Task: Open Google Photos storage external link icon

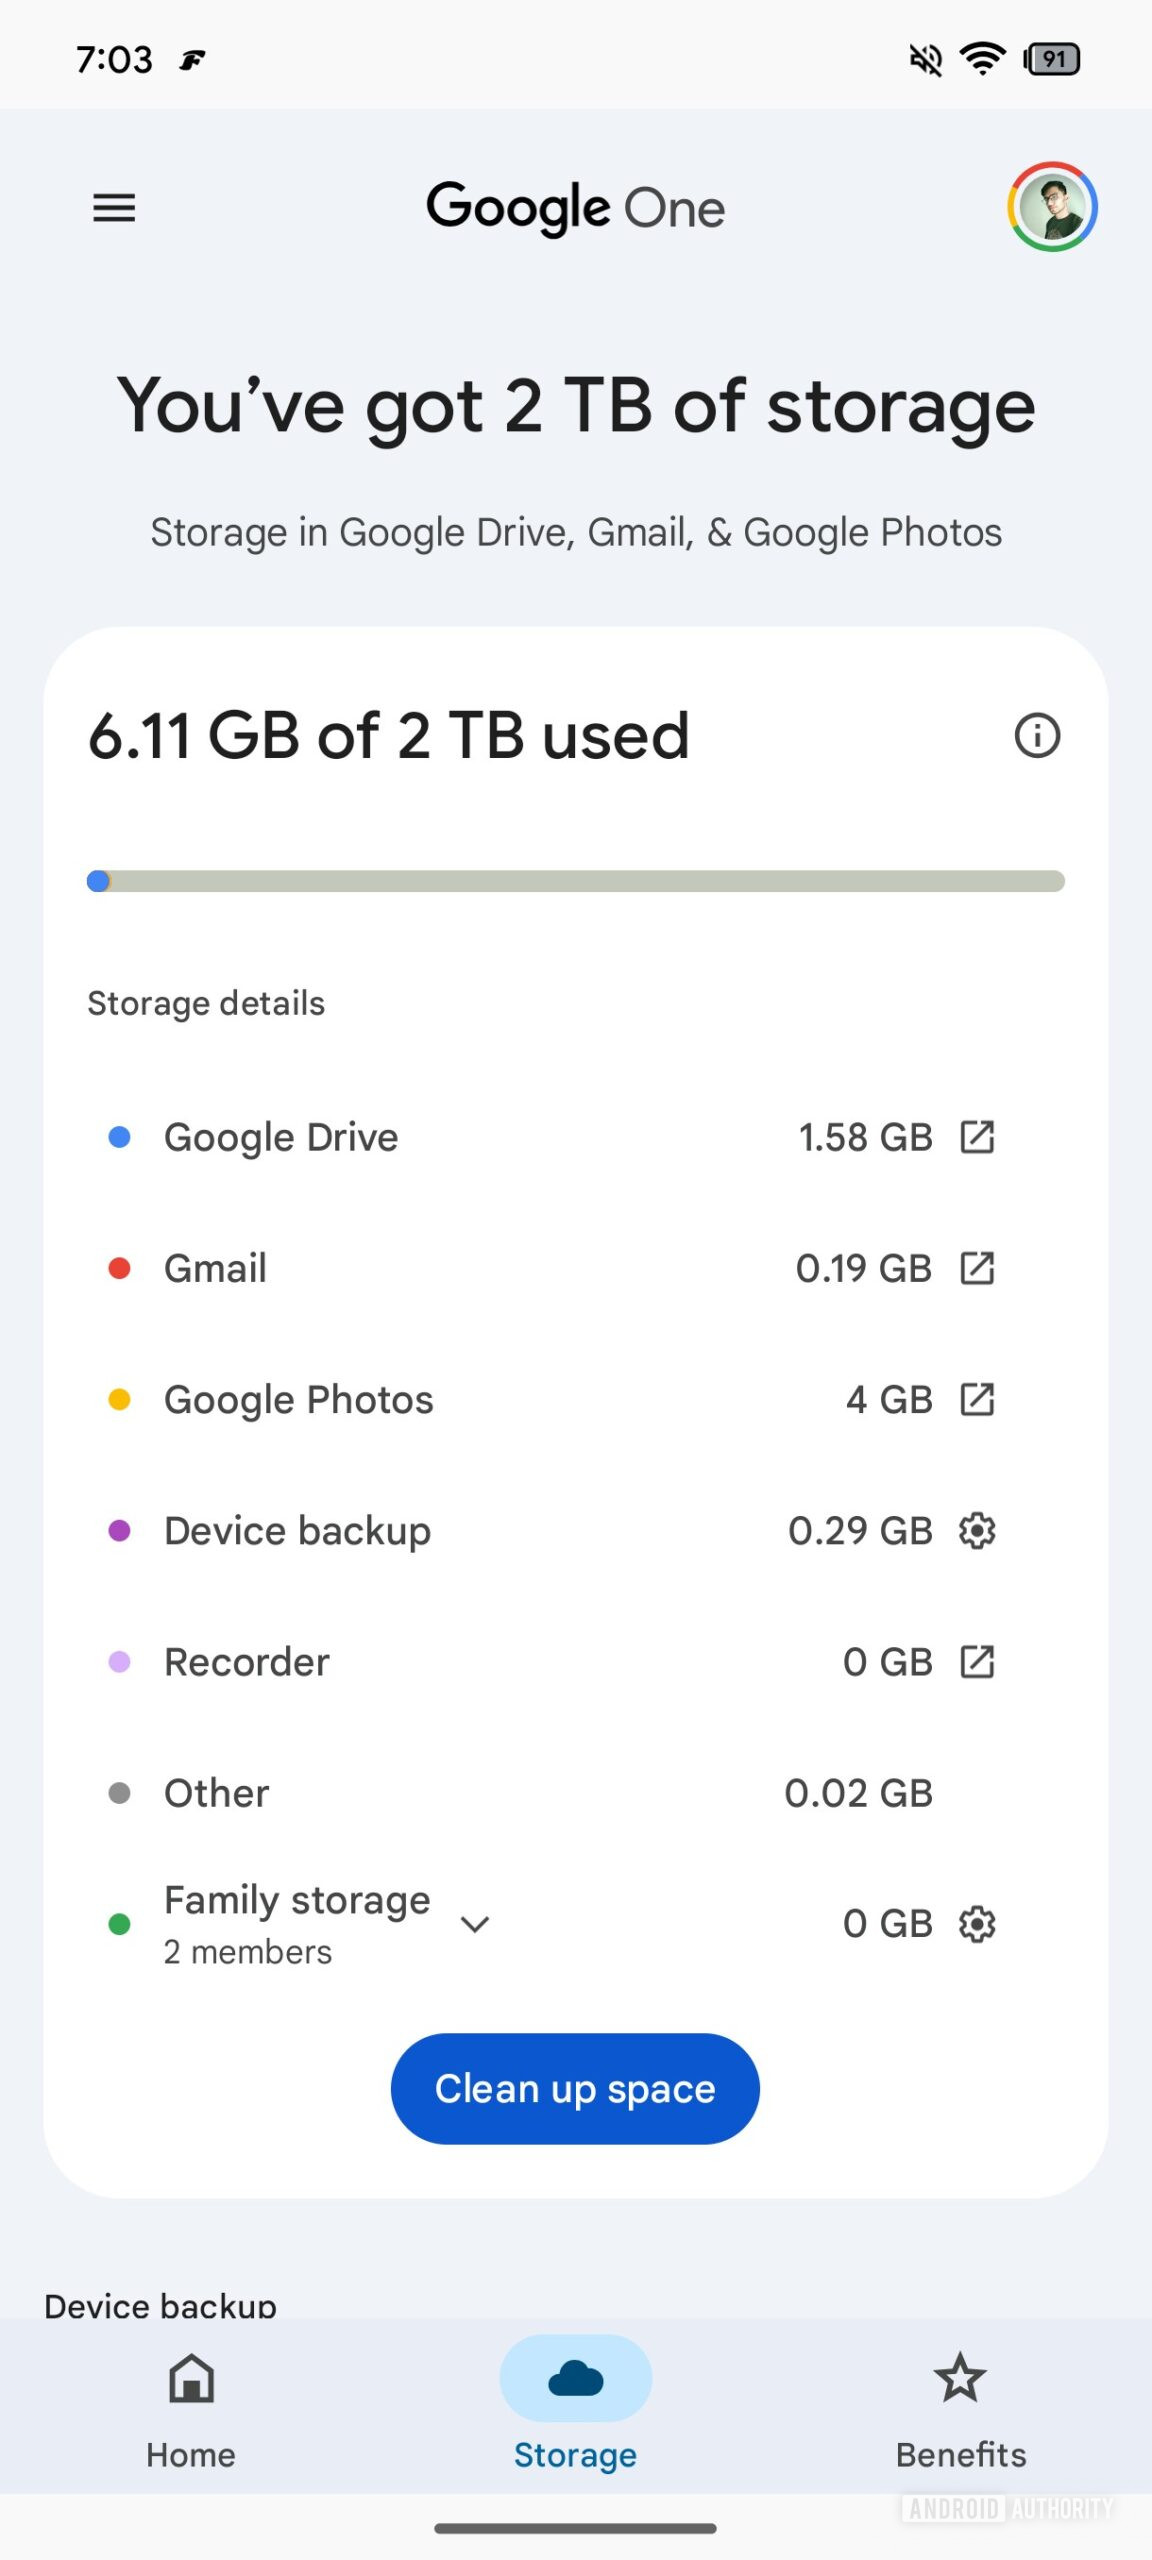Action: [x=977, y=1400]
